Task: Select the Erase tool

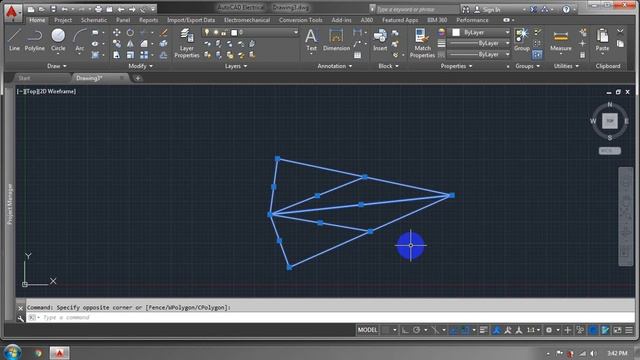Action: [x=164, y=33]
